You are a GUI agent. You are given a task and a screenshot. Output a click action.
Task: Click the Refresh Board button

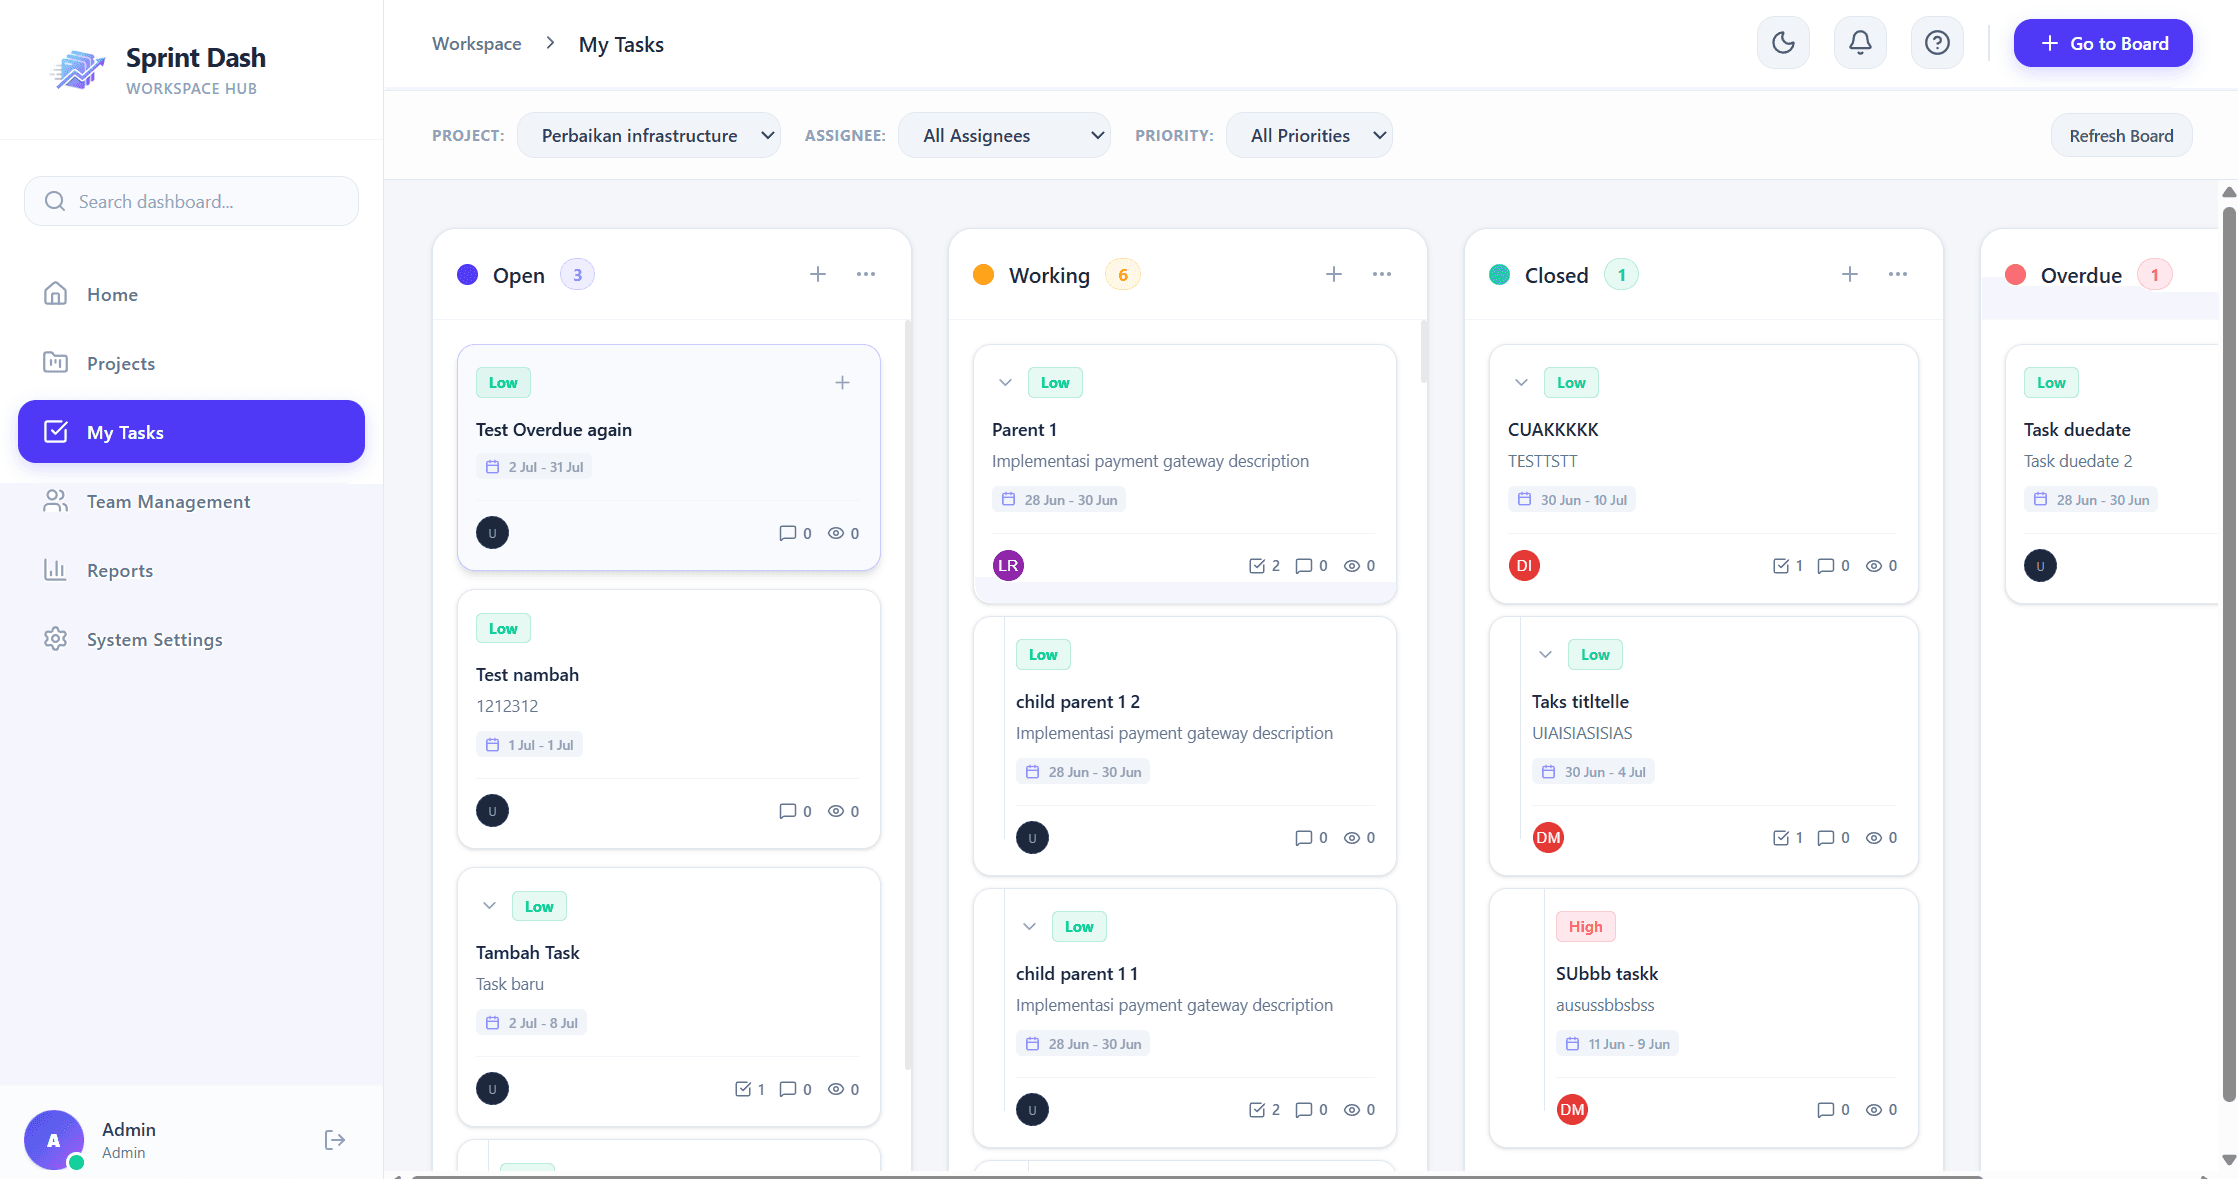tap(2121, 135)
